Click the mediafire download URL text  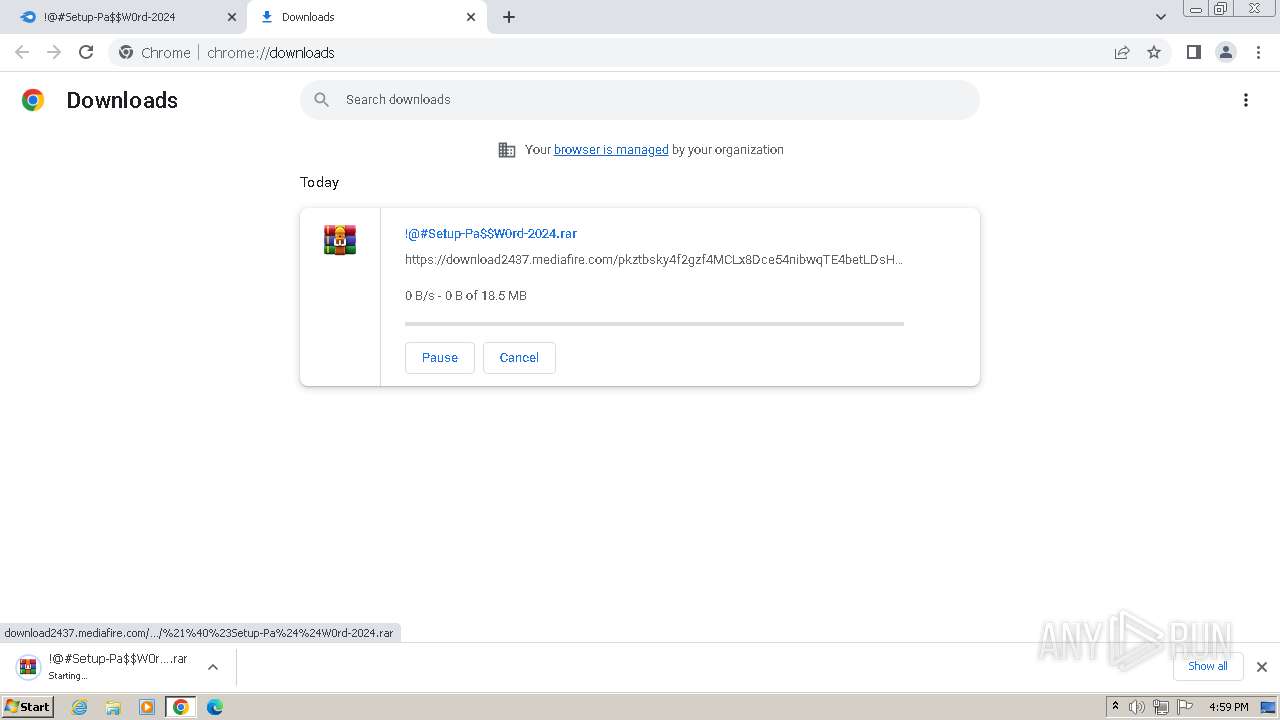[654, 260]
